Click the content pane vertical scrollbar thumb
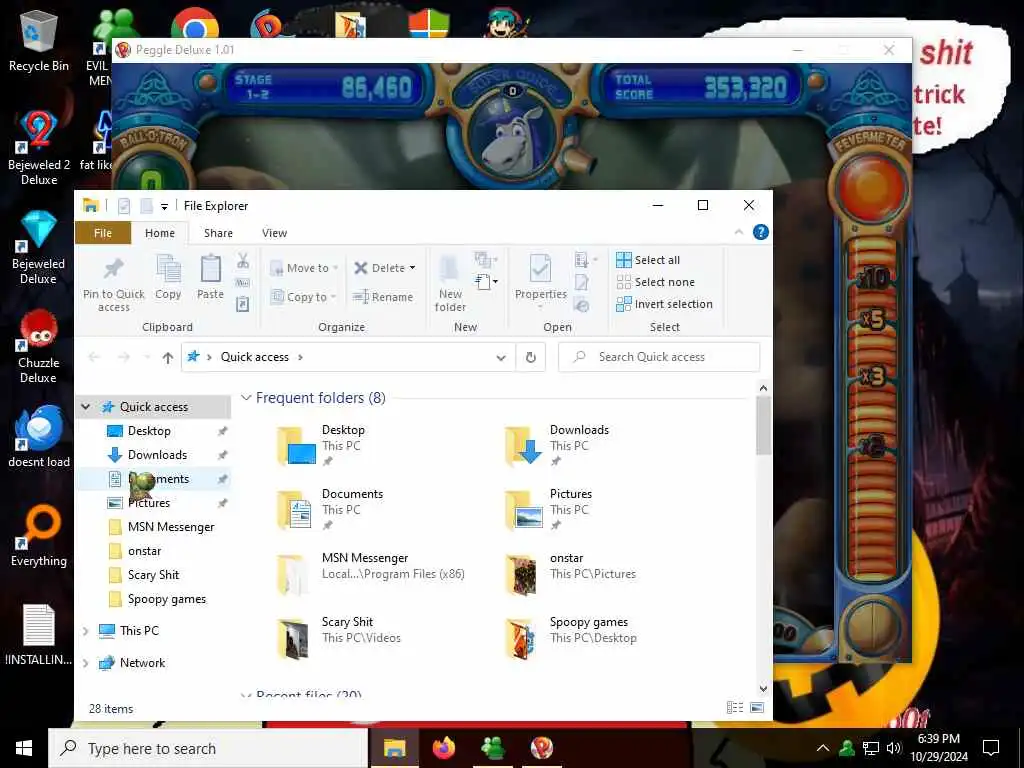1024x768 pixels. [x=763, y=426]
